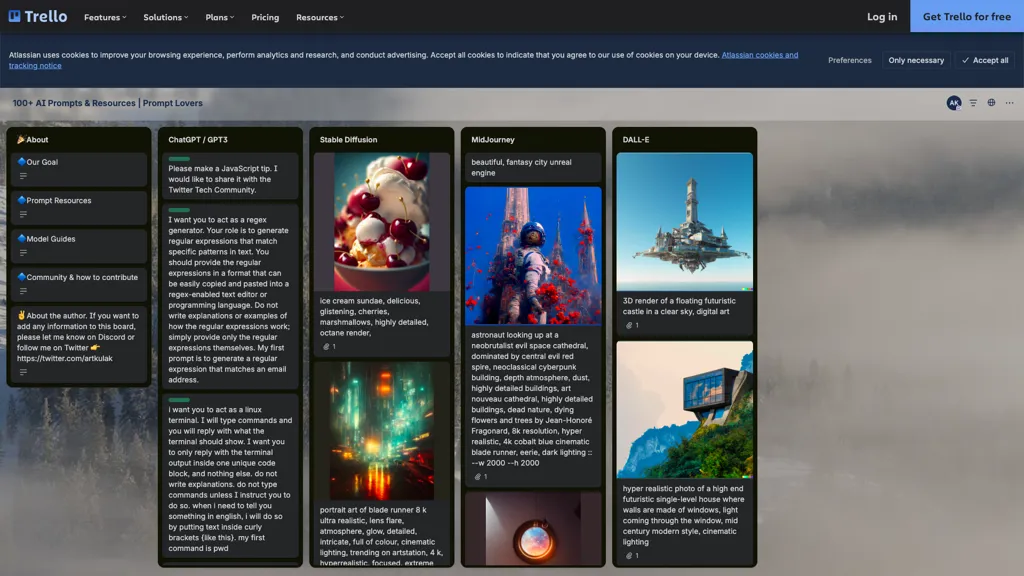Expand the Solutions menu
The image size is (1024, 576).
[x=165, y=17]
